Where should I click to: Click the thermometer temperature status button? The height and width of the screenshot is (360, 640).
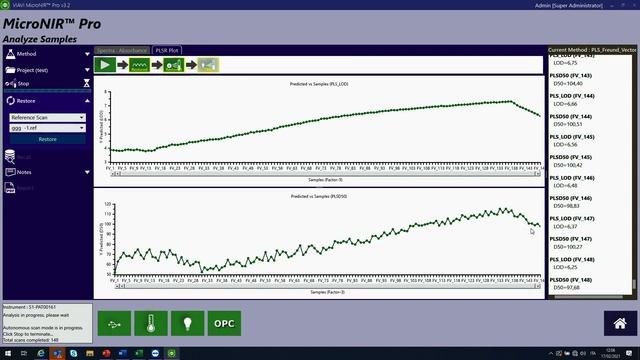[151, 323]
